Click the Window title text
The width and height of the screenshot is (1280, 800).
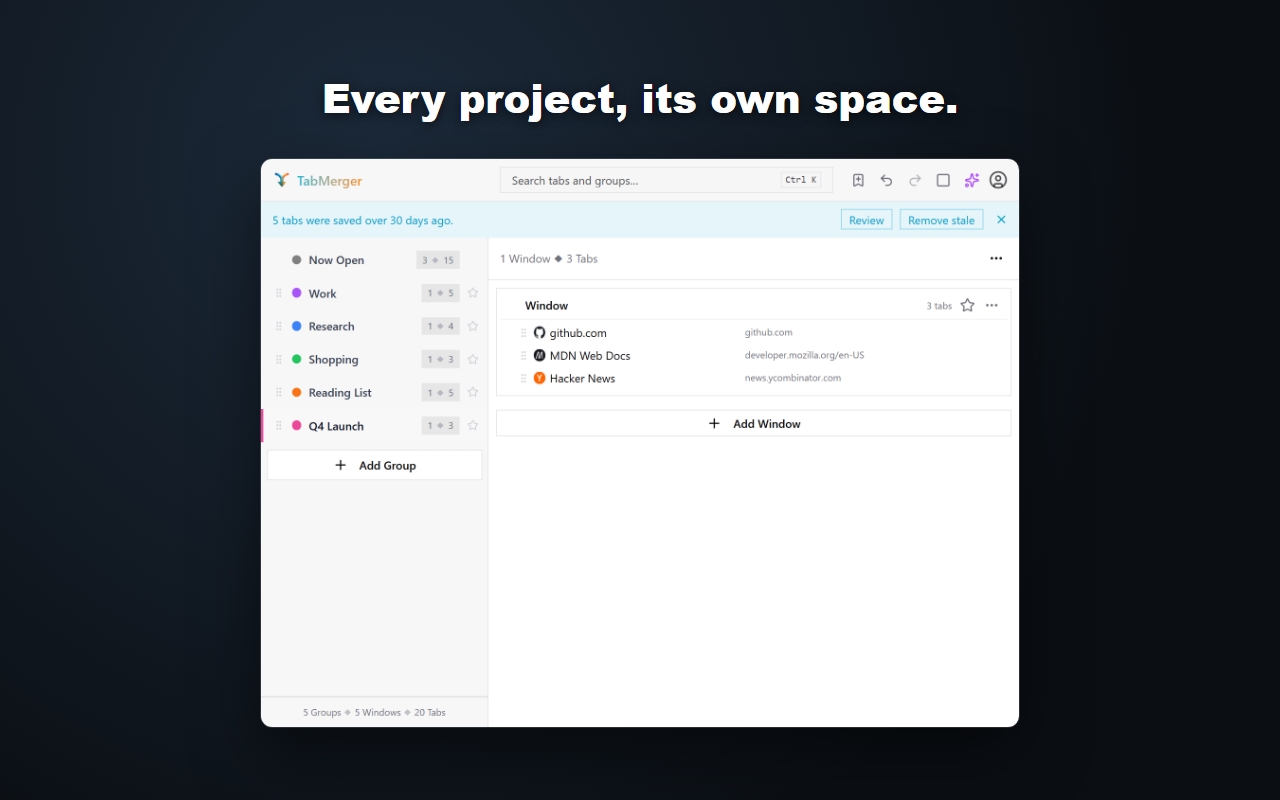pos(546,306)
